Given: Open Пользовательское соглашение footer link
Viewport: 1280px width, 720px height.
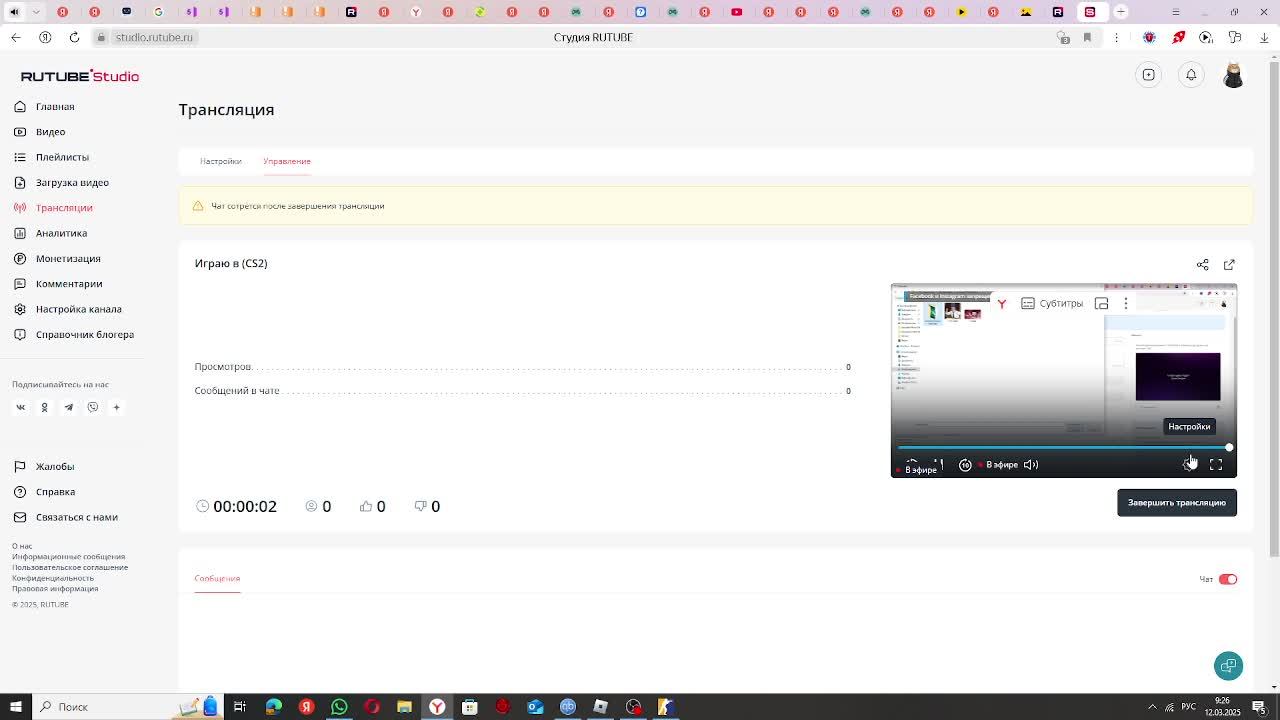Looking at the screenshot, I should [x=70, y=567].
